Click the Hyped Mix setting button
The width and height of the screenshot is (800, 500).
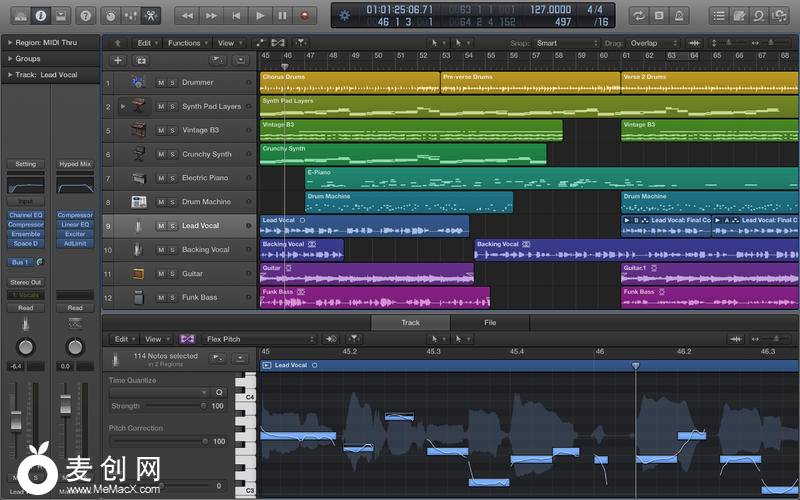75,164
